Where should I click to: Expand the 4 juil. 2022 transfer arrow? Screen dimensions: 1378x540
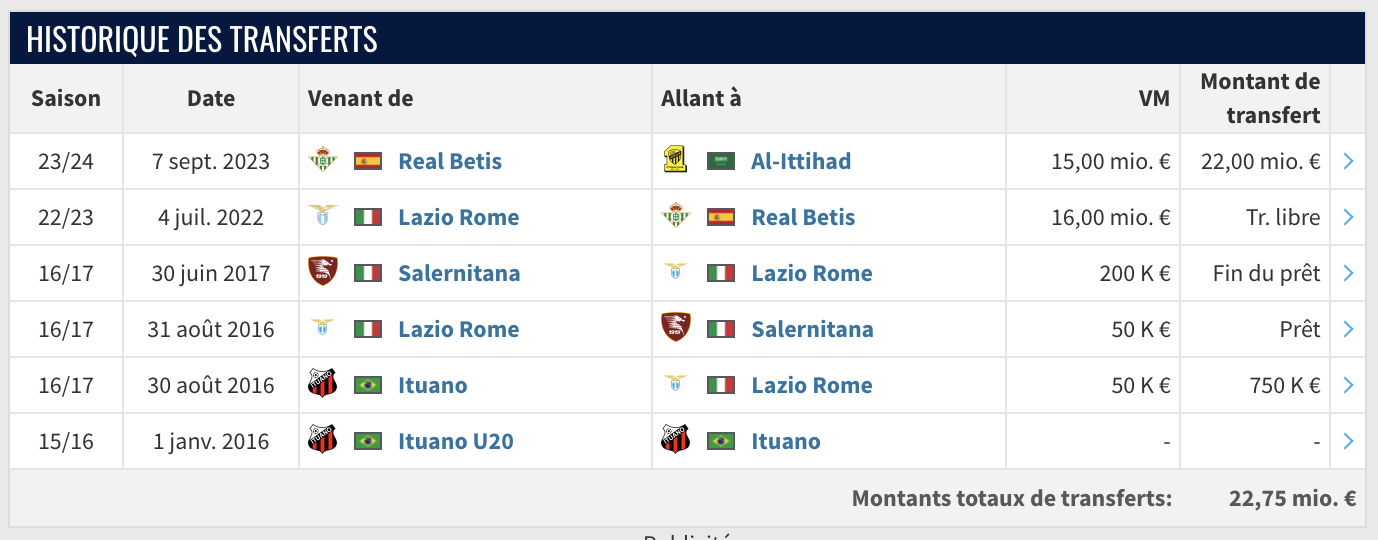point(1348,217)
